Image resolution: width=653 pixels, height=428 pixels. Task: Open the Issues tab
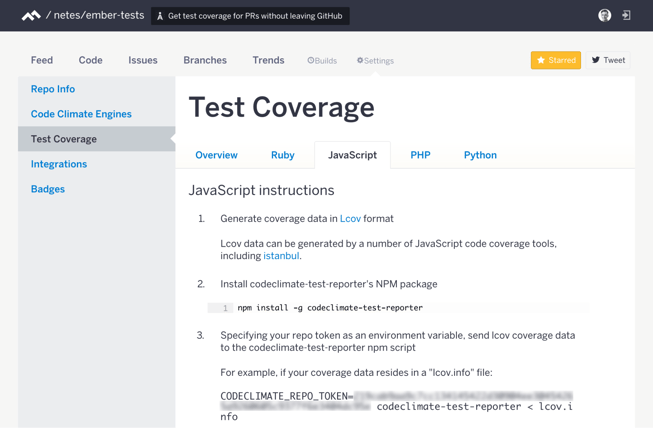[143, 61]
